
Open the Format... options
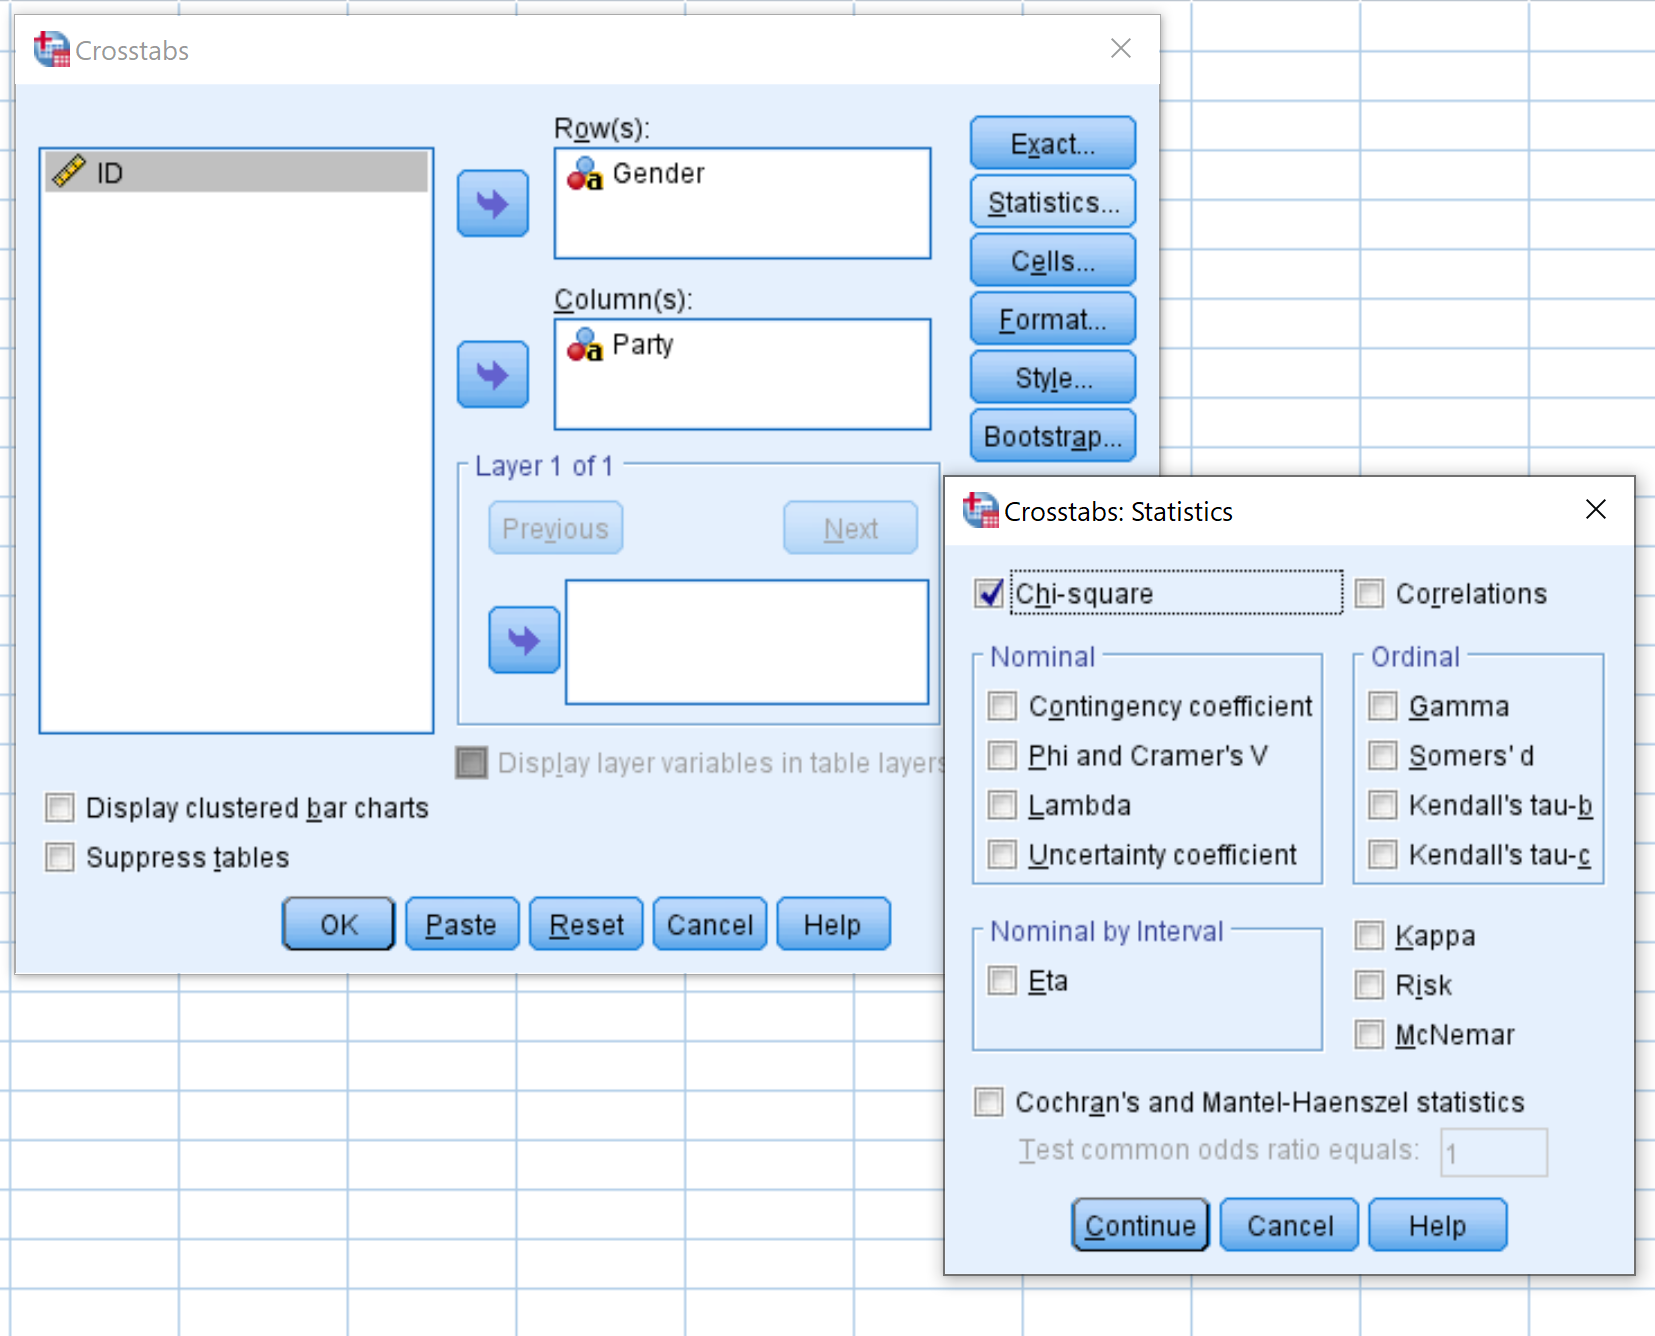tap(1052, 319)
